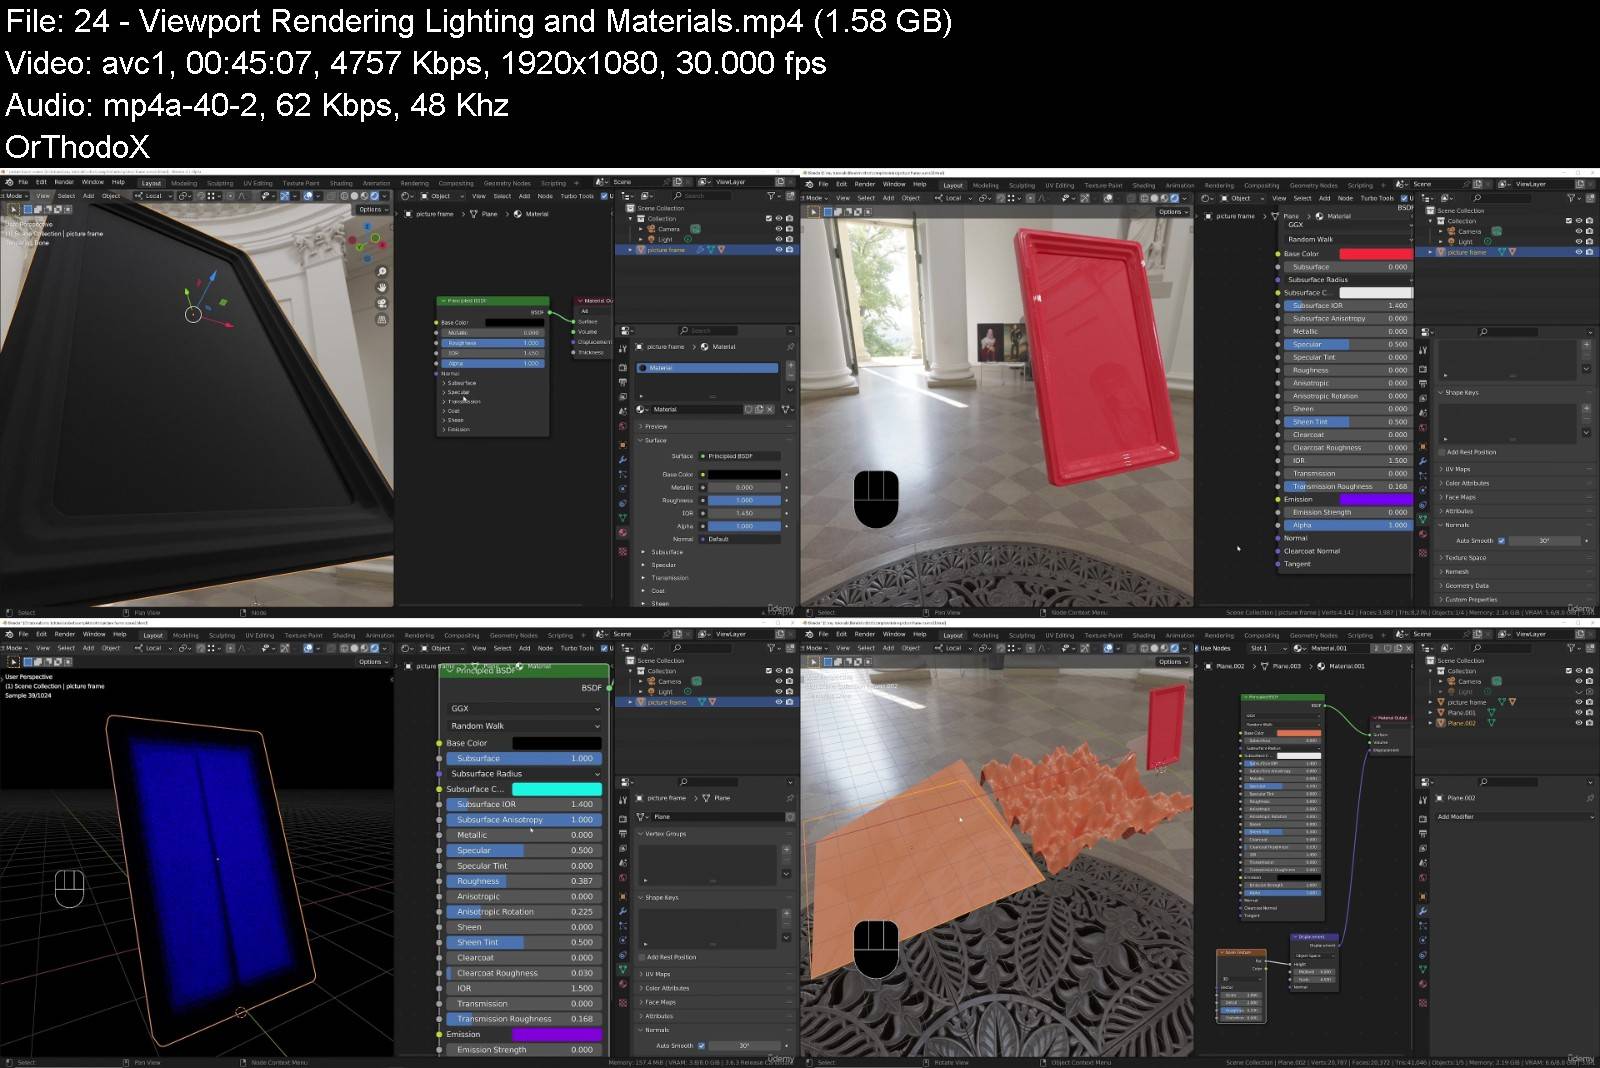Switch to the Shading workspace tab
The width and height of the screenshot is (1600, 1068).
click(341, 183)
